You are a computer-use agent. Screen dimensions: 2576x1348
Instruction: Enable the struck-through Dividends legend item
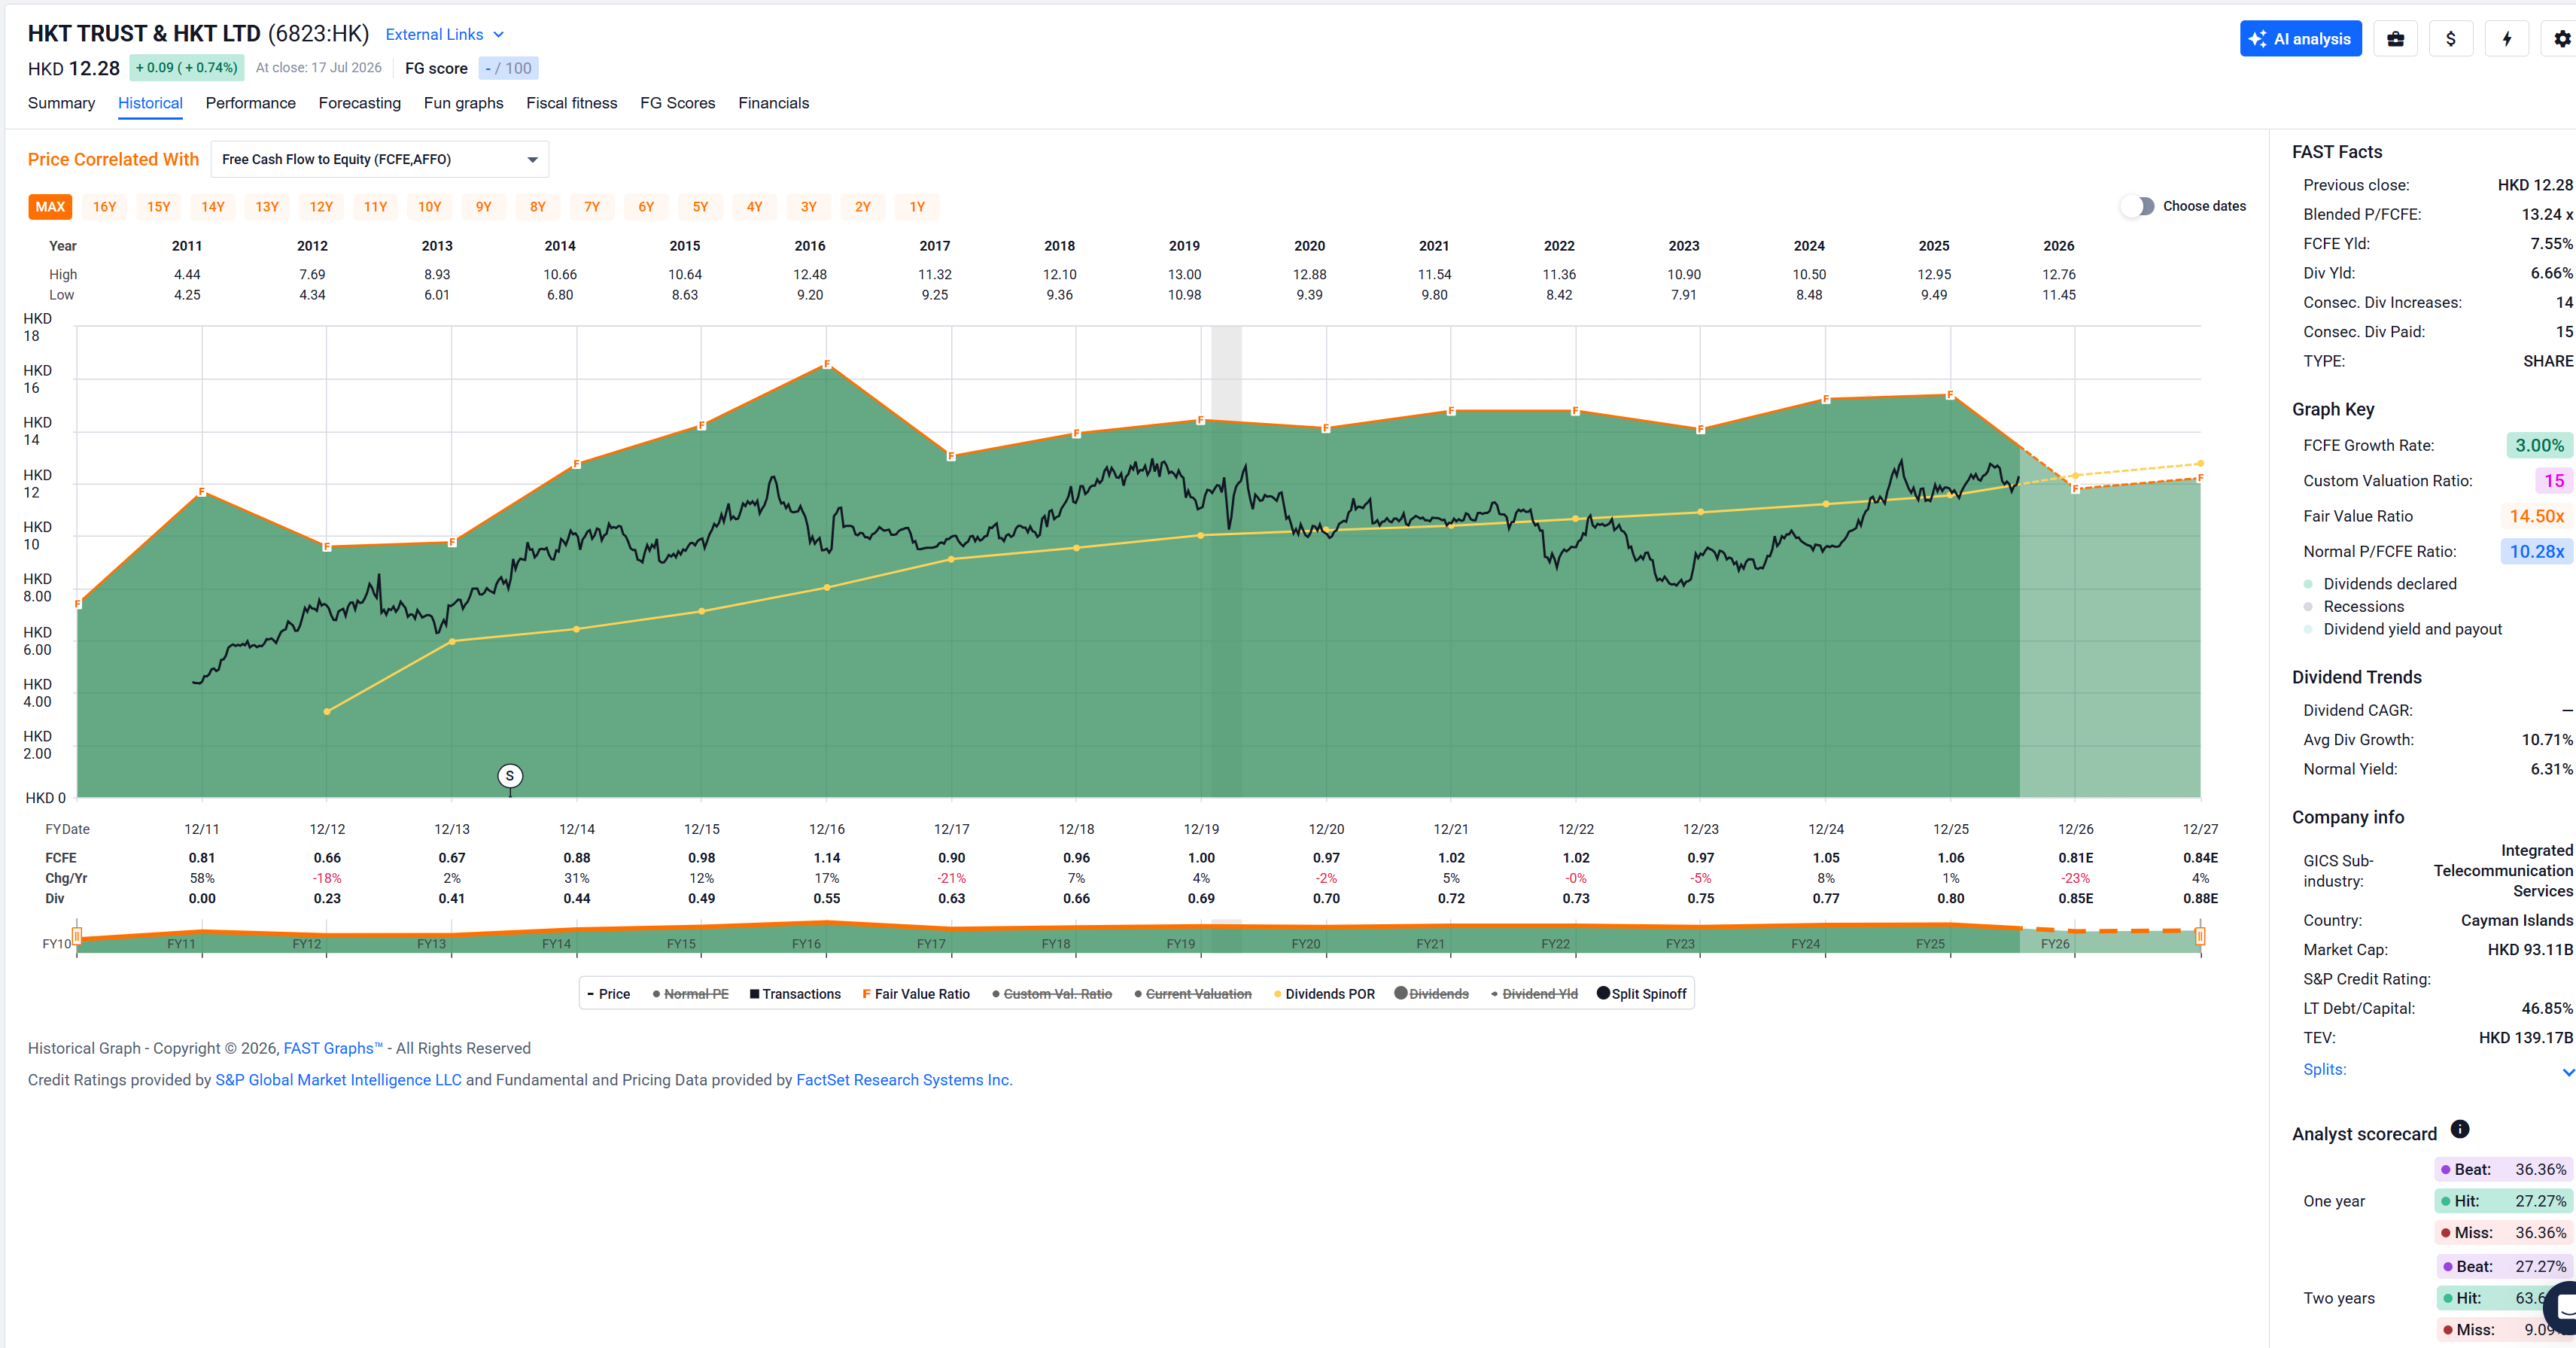tap(1432, 994)
